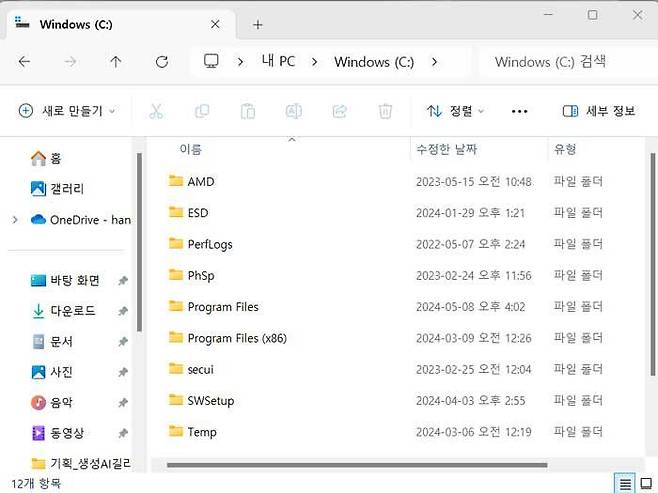Viewport: 658px width, 493px height.
Task: Select the Program Files (x86) folder name
Action: coord(237,338)
